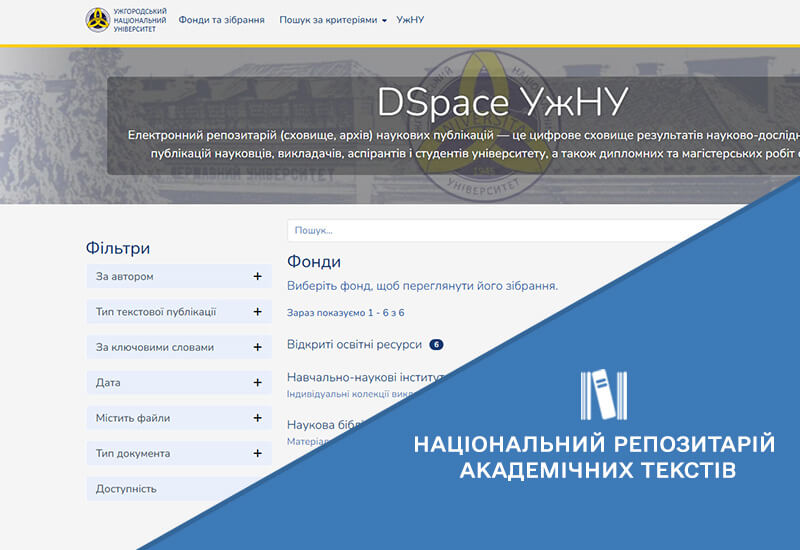
Task: Click the Зараз показуємо 1 - 6 з 6 text
Action: pyautogui.click(x=345, y=313)
